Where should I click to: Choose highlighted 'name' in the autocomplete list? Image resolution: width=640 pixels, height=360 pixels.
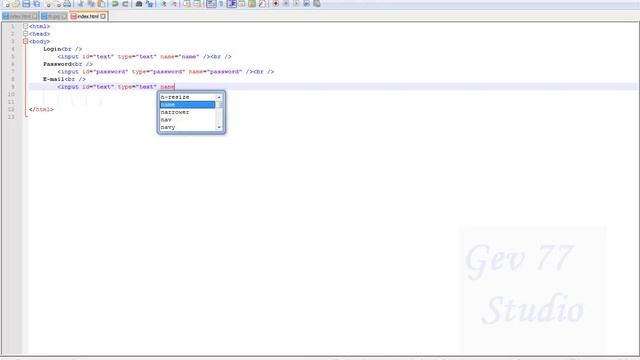click(187, 104)
